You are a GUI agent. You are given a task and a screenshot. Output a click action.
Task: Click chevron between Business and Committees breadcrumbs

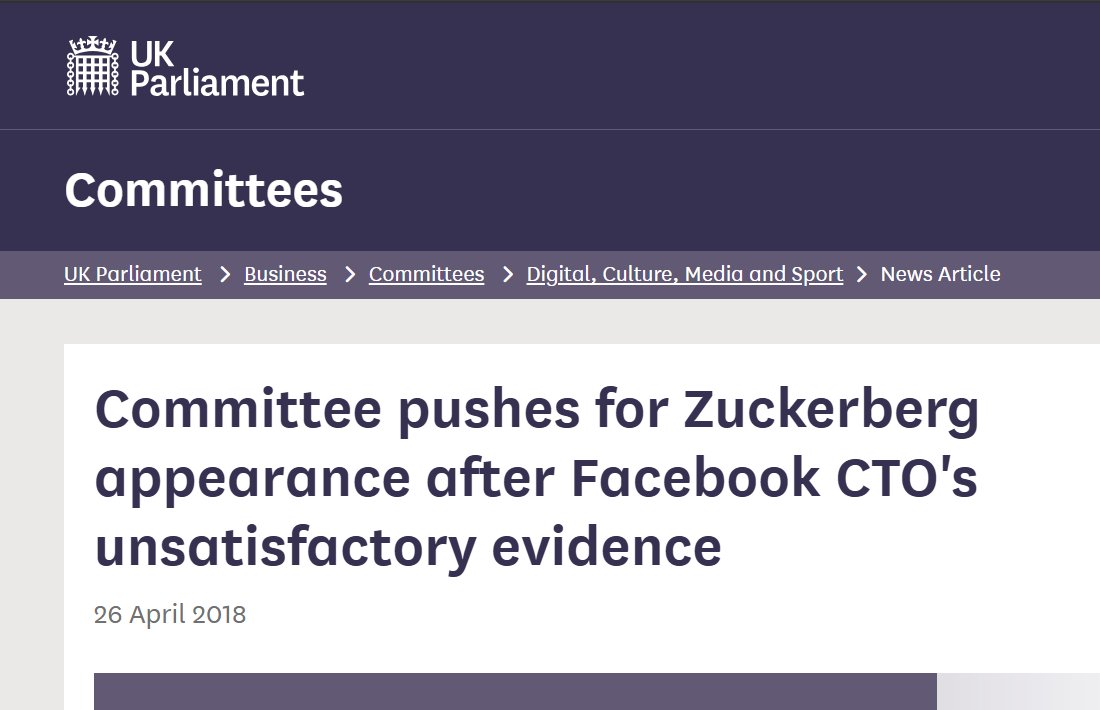pyautogui.click(x=349, y=274)
